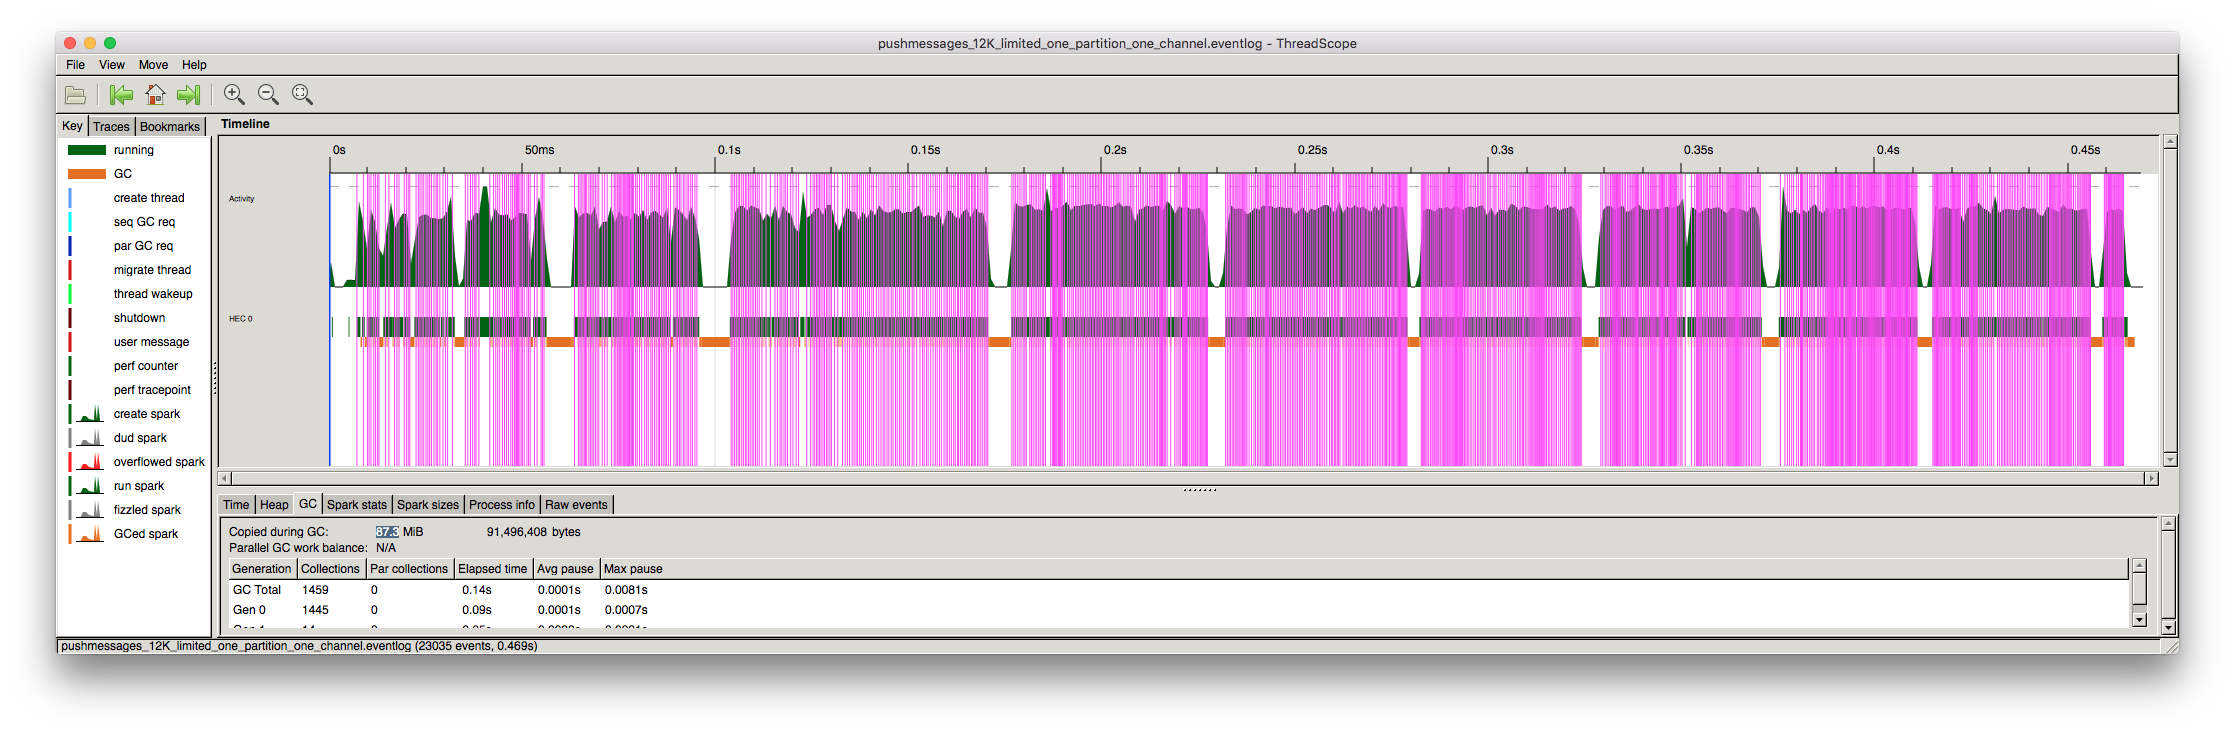The height and width of the screenshot is (734, 2235).
Task: Click the orange GC colour swatch
Action: coord(87,174)
